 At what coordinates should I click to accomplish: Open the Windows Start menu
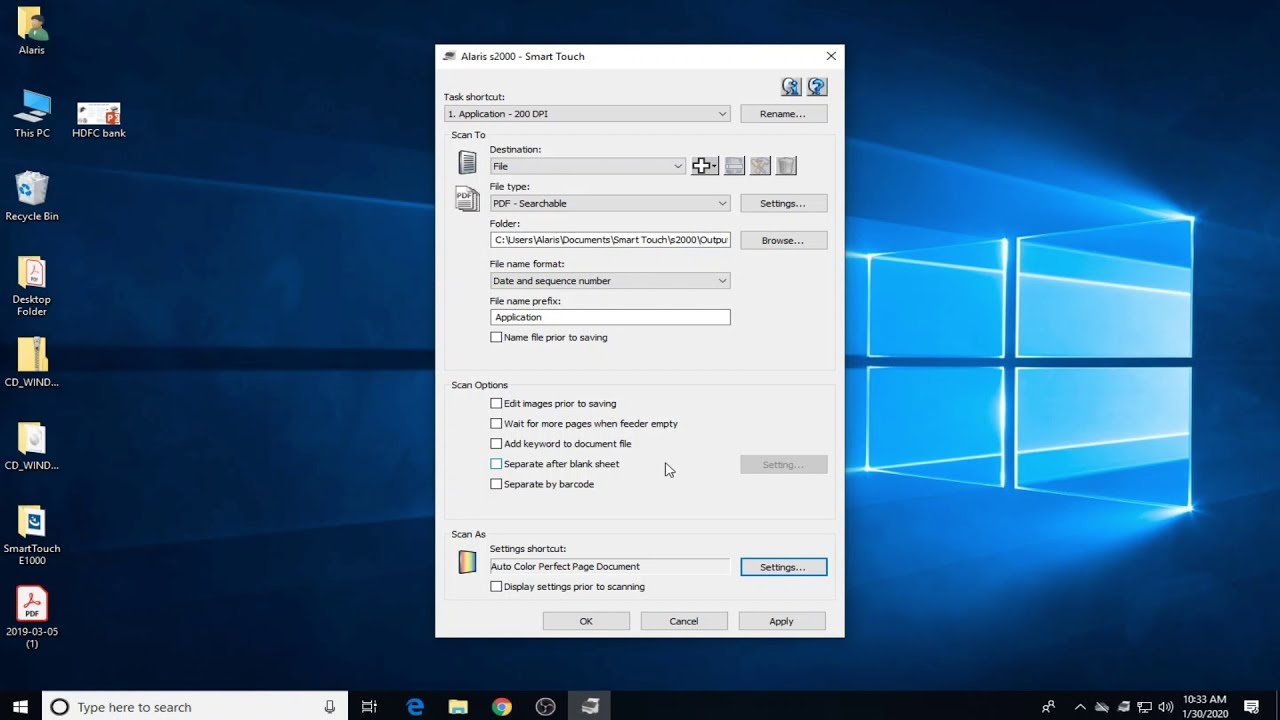point(20,707)
